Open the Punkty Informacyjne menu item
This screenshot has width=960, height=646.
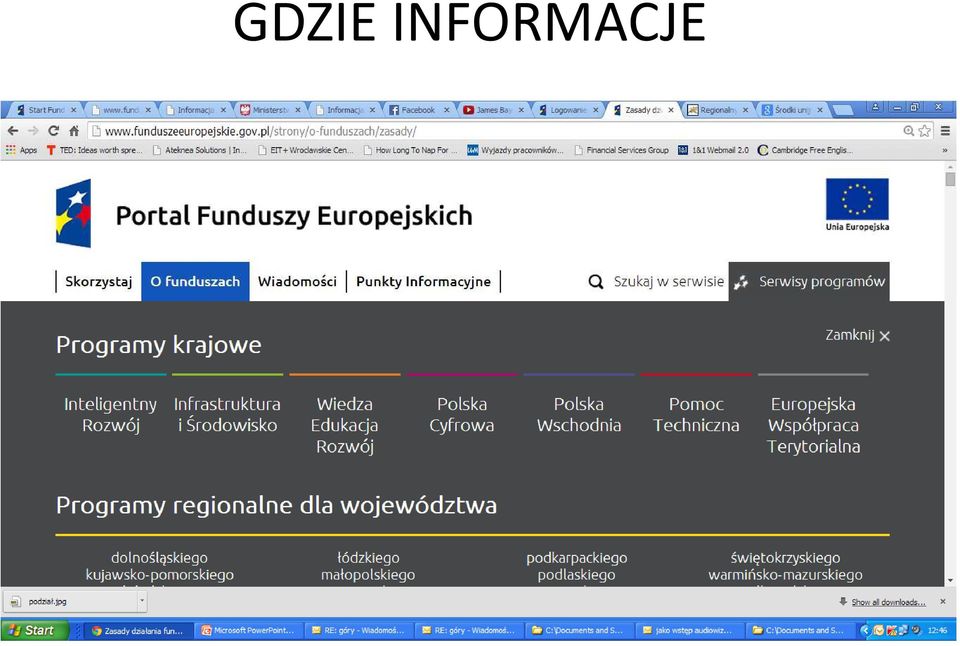click(423, 282)
